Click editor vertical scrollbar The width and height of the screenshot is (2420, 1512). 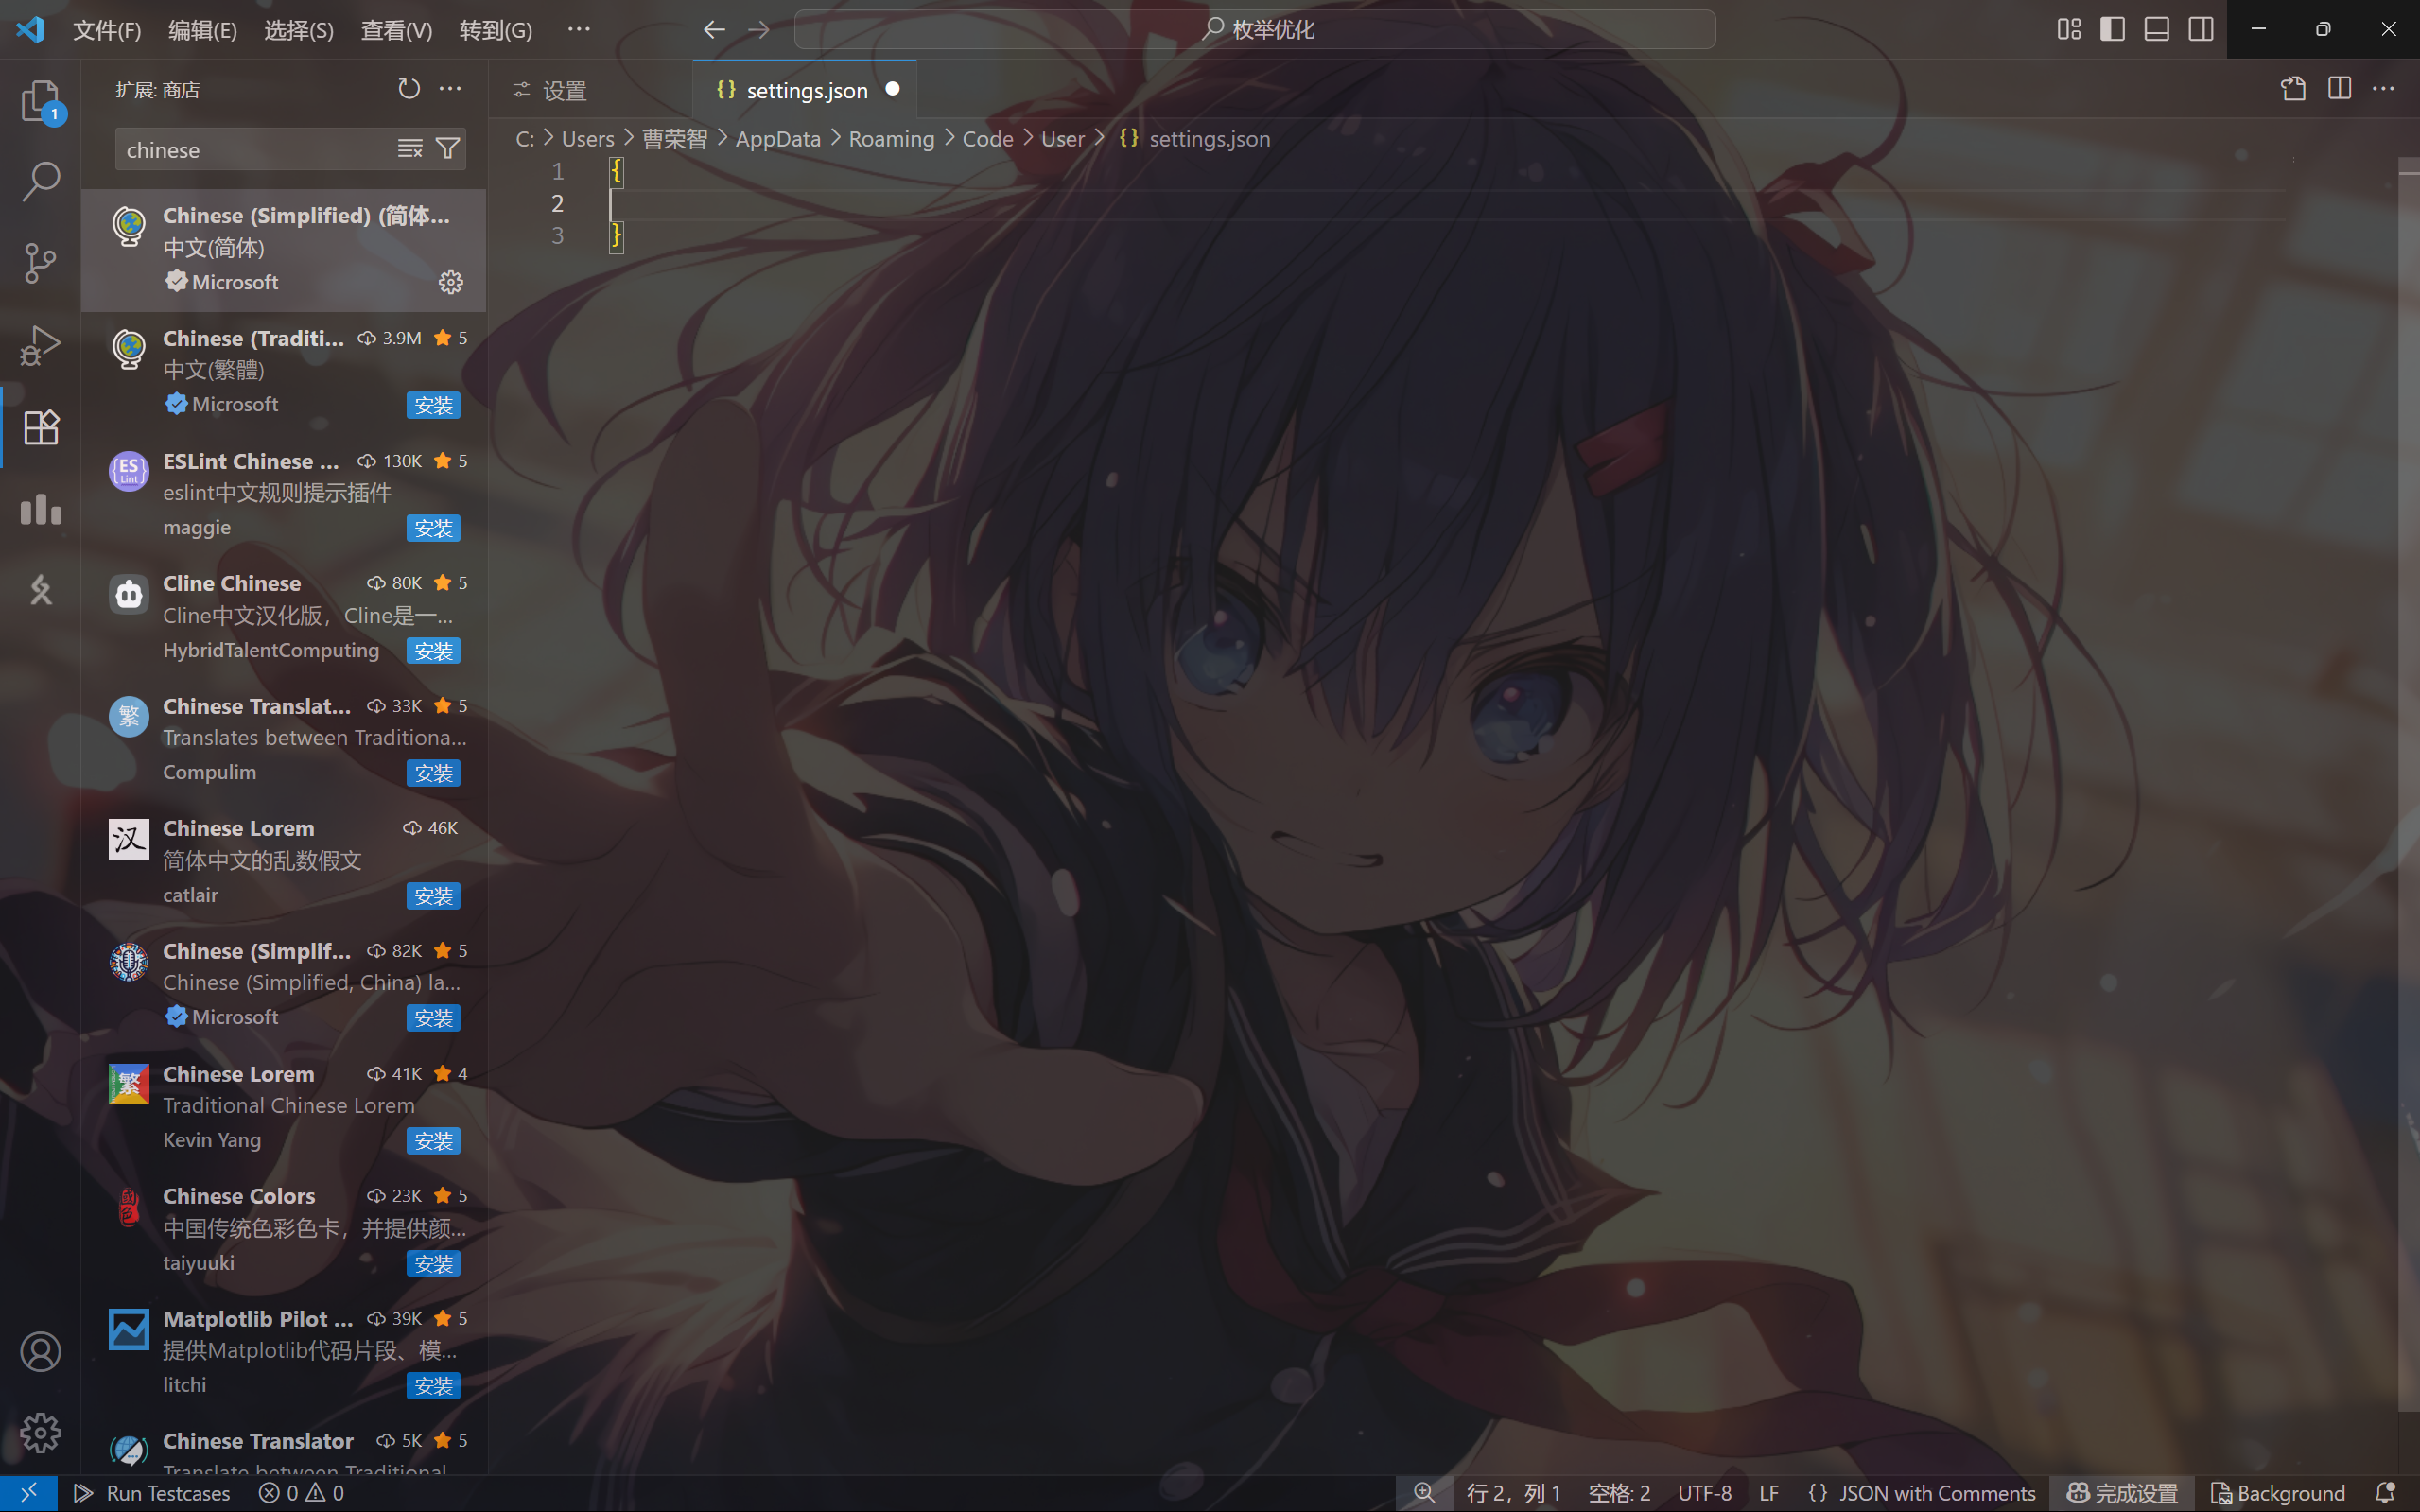tap(2408, 785)
